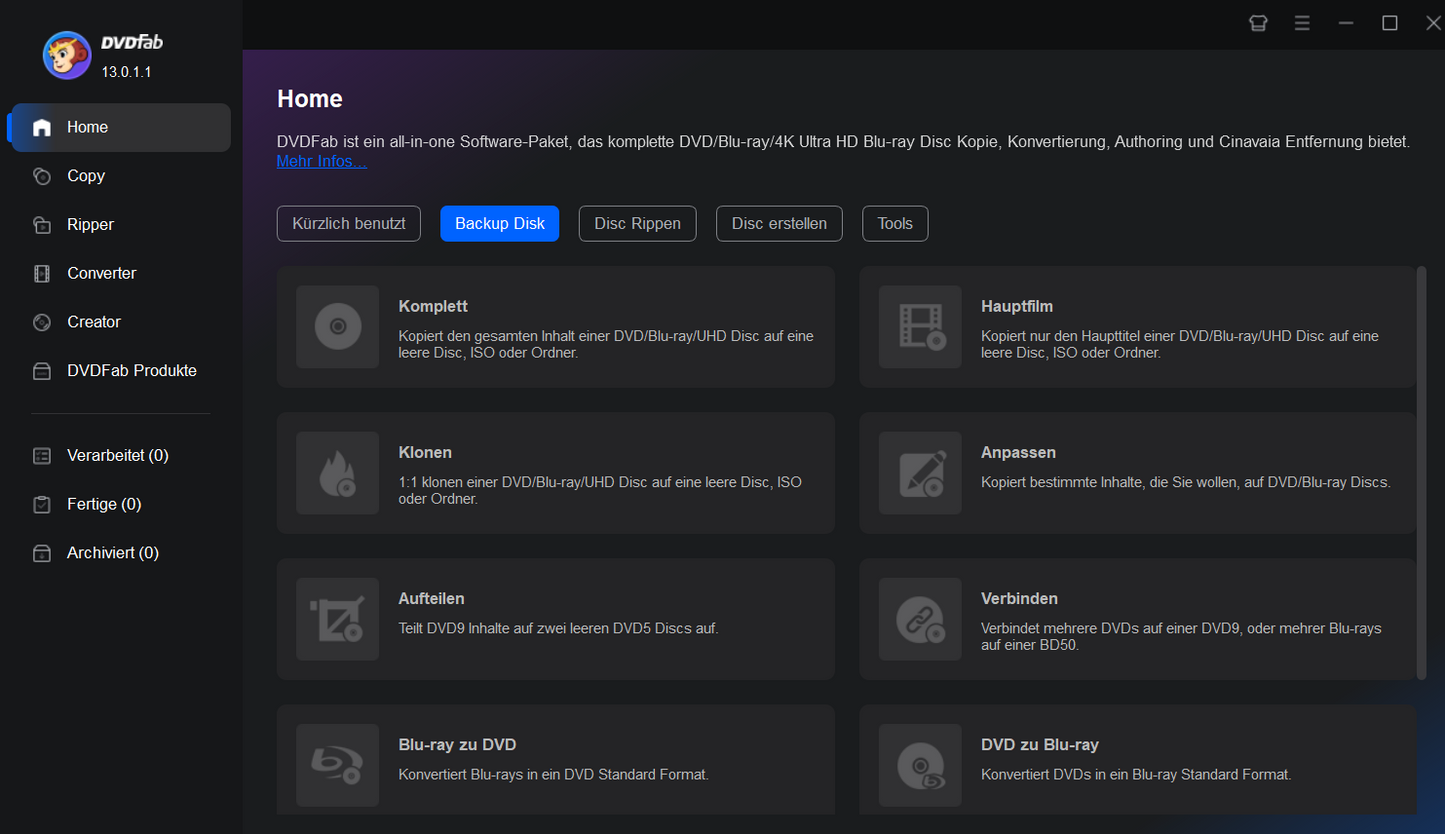Open the hamburger menu in title bar
This screenshot has height=834, width=1445.
1302,23
